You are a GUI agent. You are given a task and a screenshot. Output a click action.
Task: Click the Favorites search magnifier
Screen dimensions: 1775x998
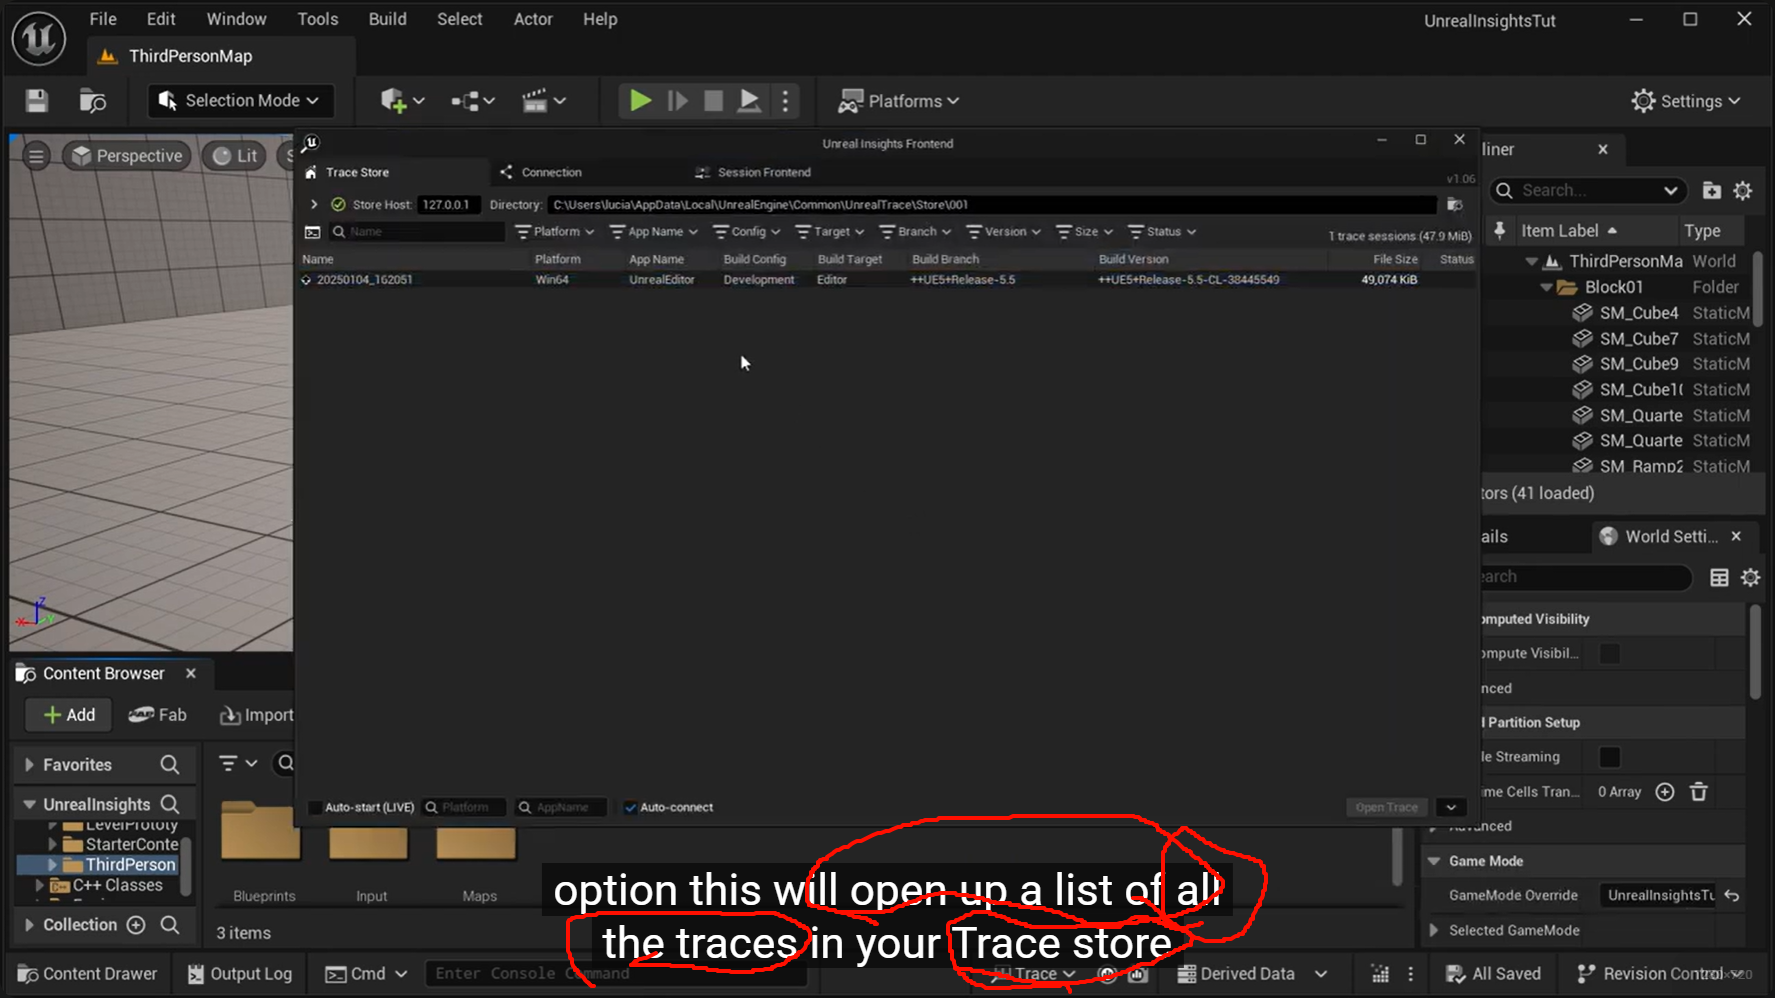tap(170, 765)
